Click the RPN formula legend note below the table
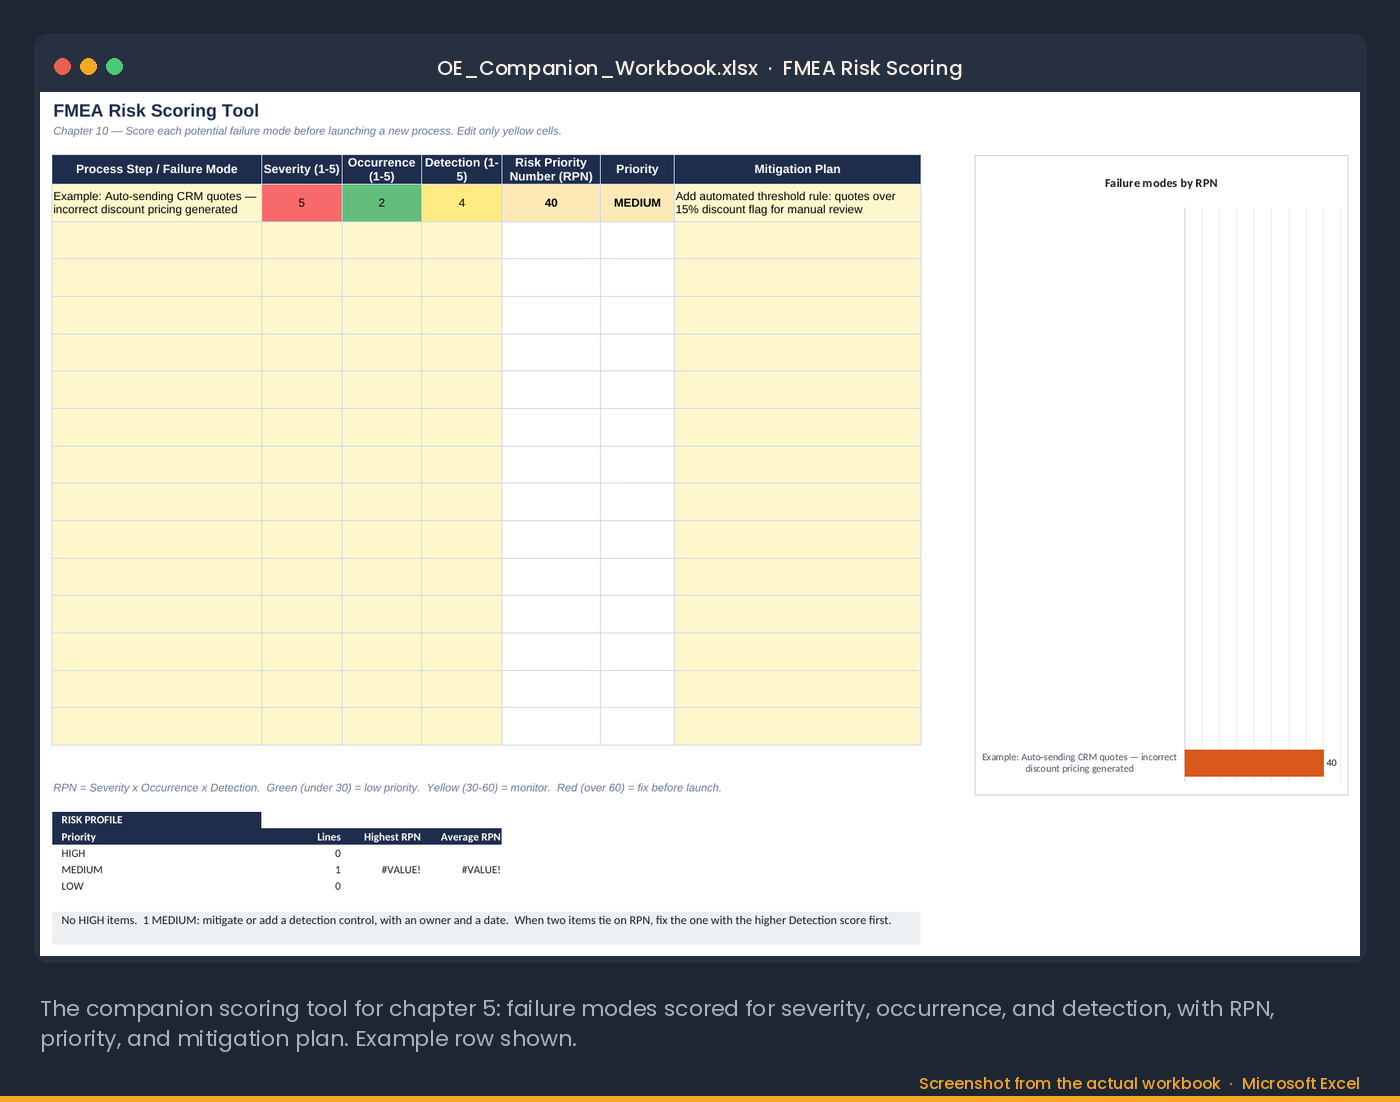The width and height of the screenshot is (1400, 1102). 387,788
